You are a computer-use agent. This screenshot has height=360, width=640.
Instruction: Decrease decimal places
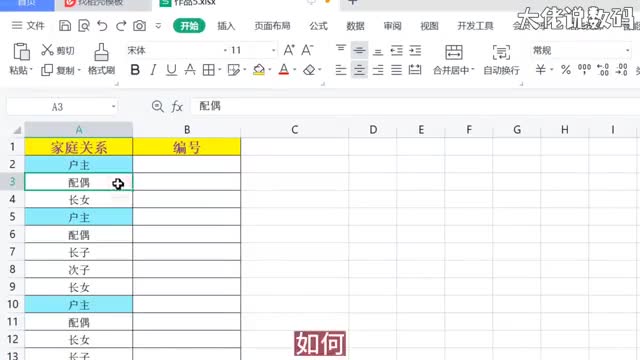click(622, 70)
